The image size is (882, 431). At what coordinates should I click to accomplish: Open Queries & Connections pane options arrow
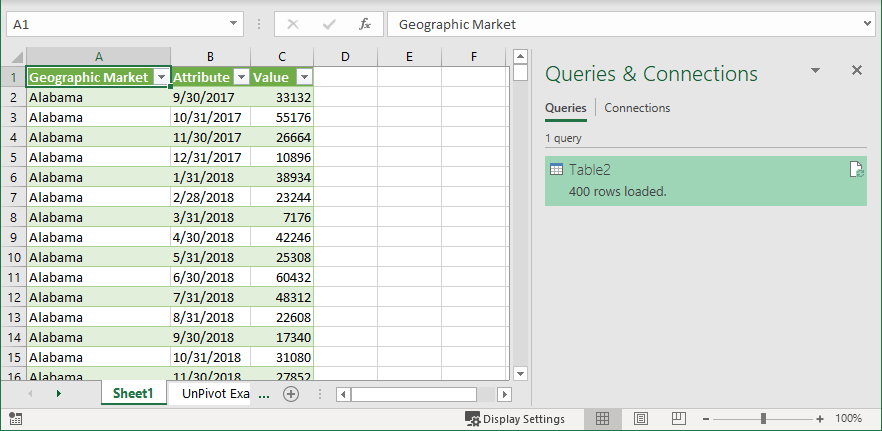pos(815,70)
